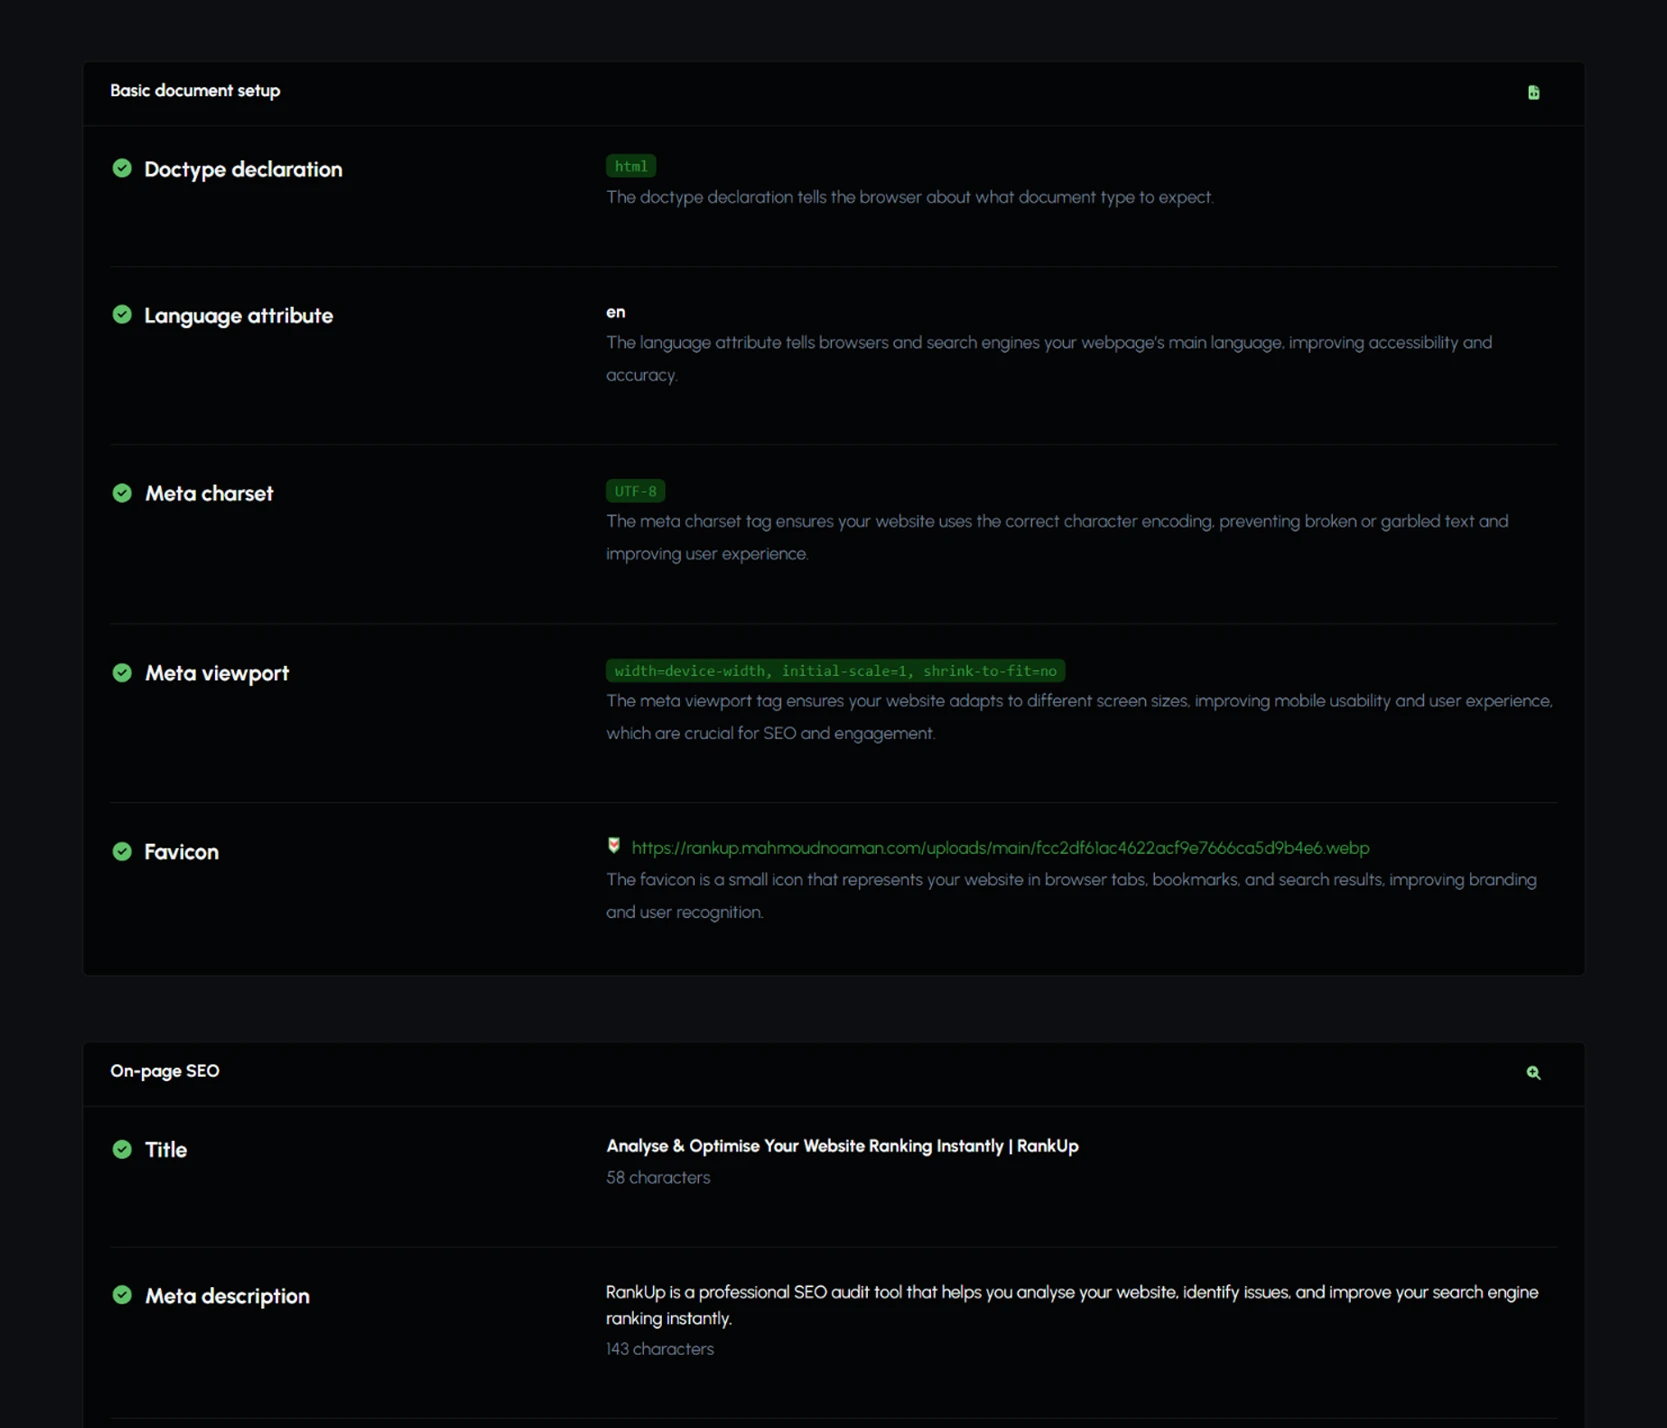Click the green 'html' code badge
This screenshot has height=1428, width=1667.
pyautogui.click(x=631, y=166)
